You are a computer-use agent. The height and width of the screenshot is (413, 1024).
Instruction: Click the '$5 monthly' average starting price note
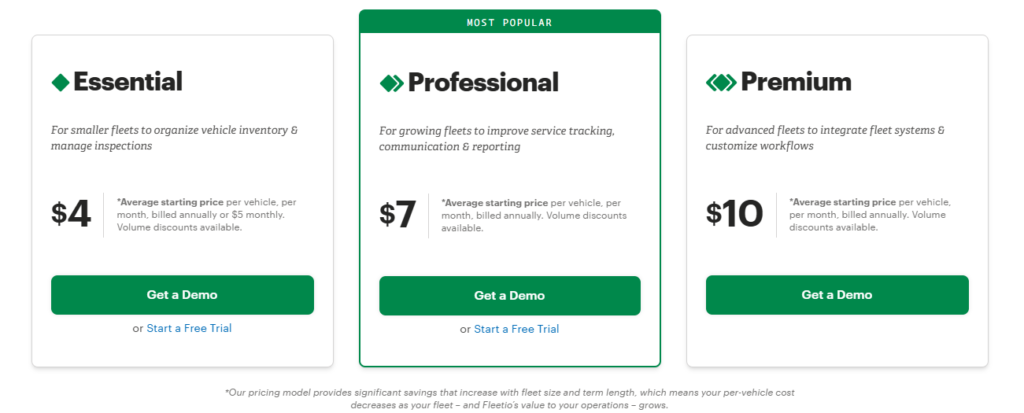[206, 214]
